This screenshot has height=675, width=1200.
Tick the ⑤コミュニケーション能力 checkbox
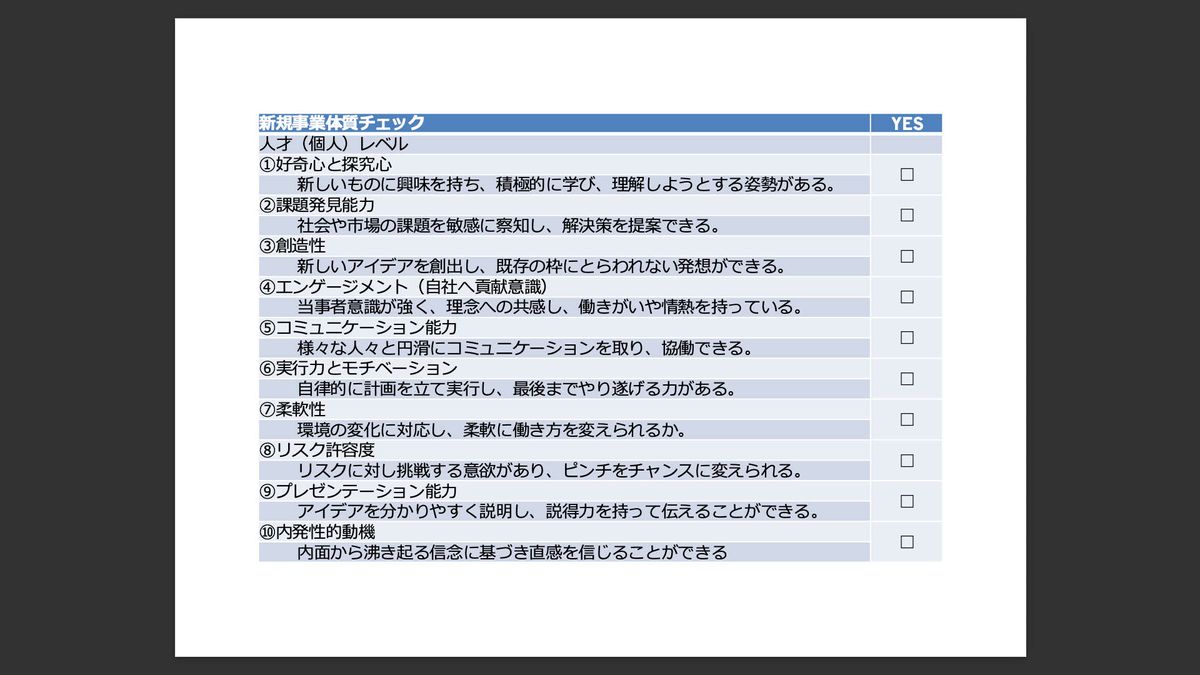click(x=906, y=337)
